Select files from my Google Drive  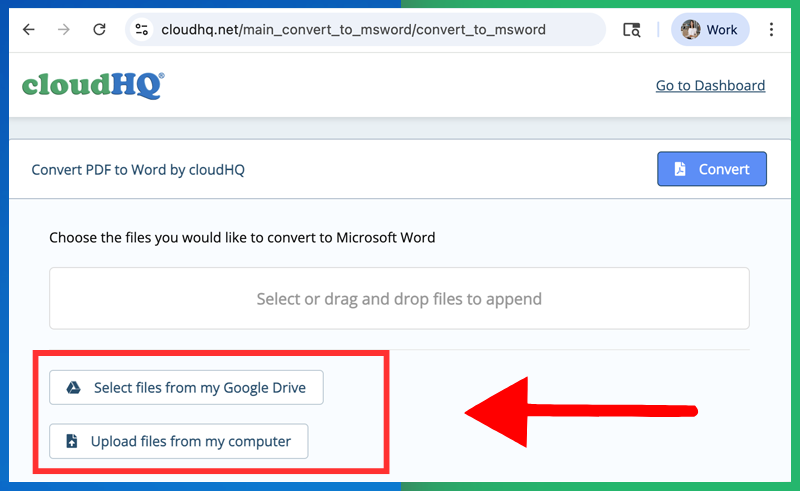[186, 387]
